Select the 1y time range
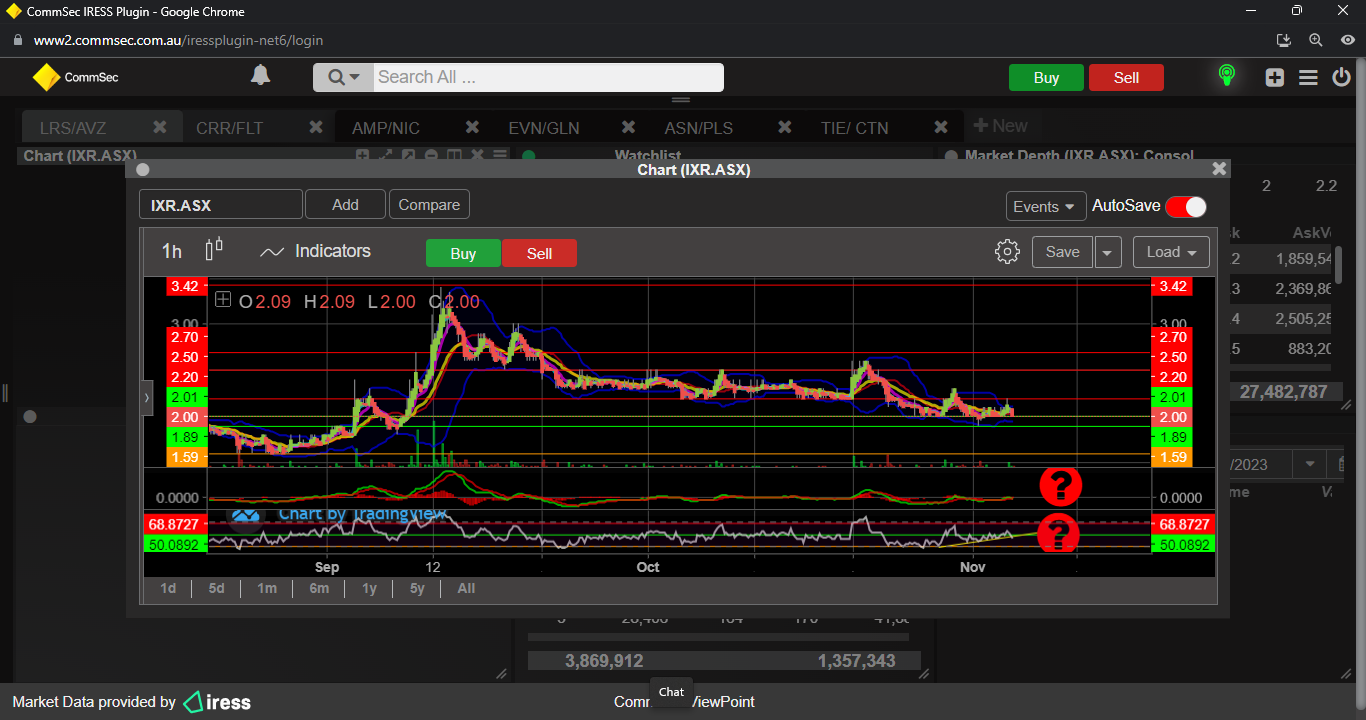1366x720 pixels. 369,588
